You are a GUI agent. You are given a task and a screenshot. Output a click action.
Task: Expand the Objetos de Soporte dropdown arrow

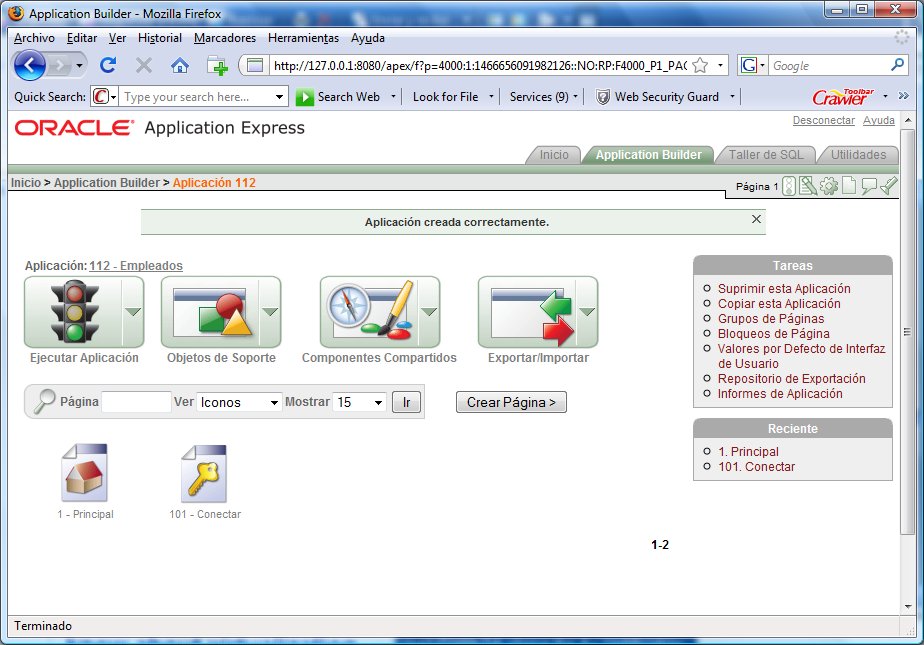pos(270,312)
